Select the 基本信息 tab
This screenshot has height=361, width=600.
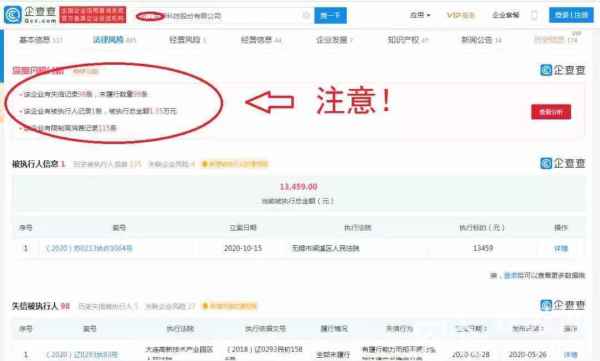click(x=40, y=40)
